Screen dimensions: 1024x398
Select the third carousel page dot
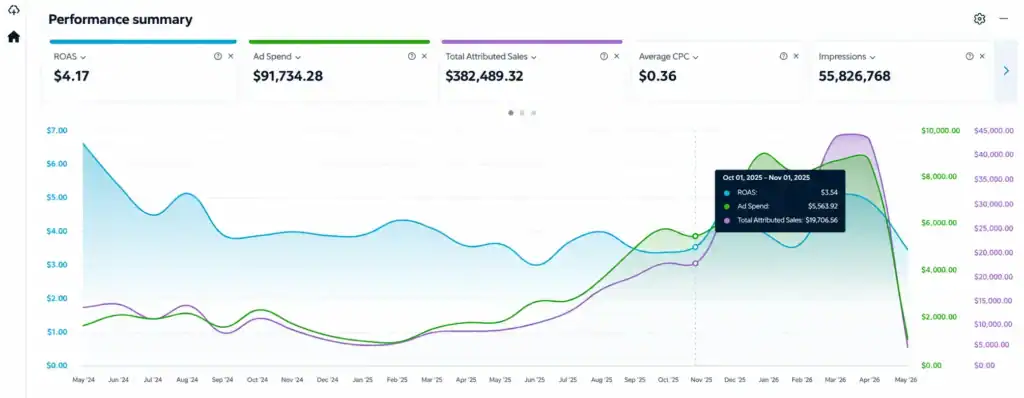click(534, 112)
